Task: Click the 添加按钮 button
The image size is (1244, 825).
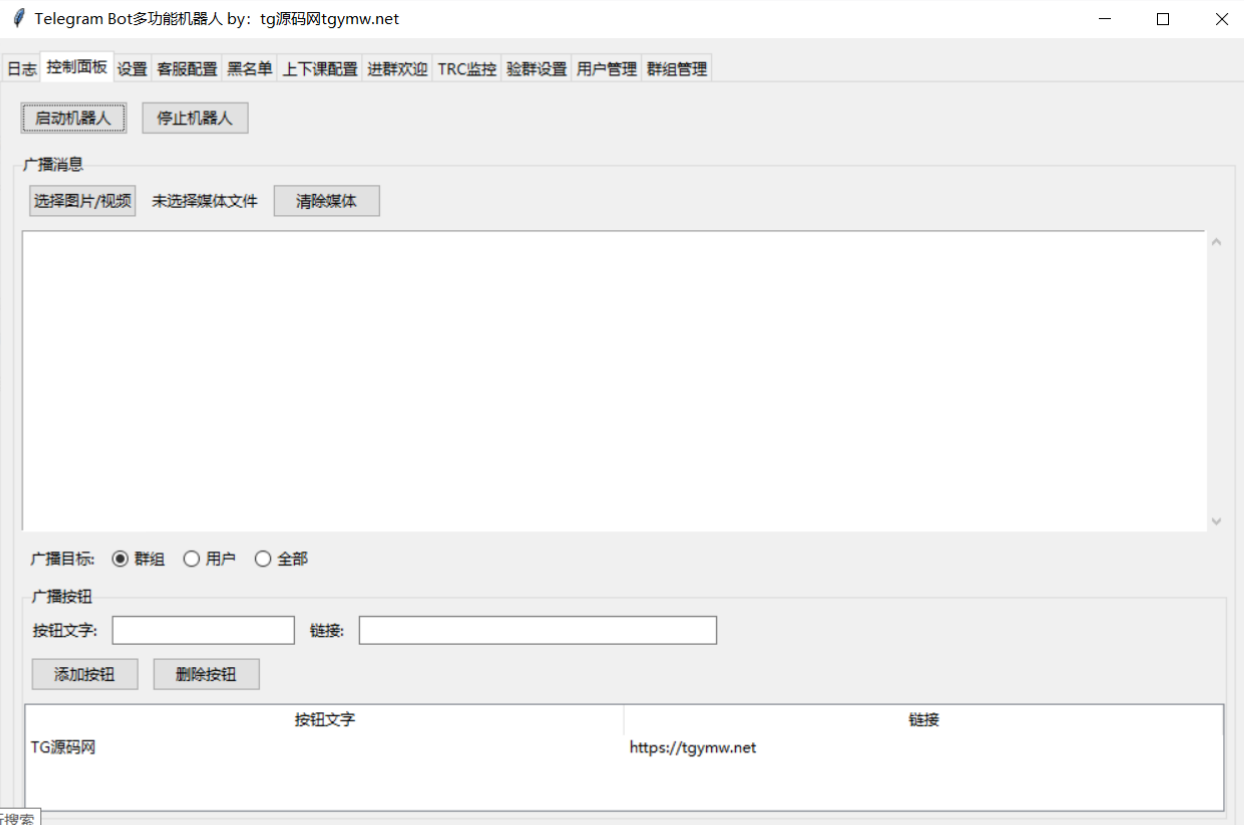Action: [84, 674]
